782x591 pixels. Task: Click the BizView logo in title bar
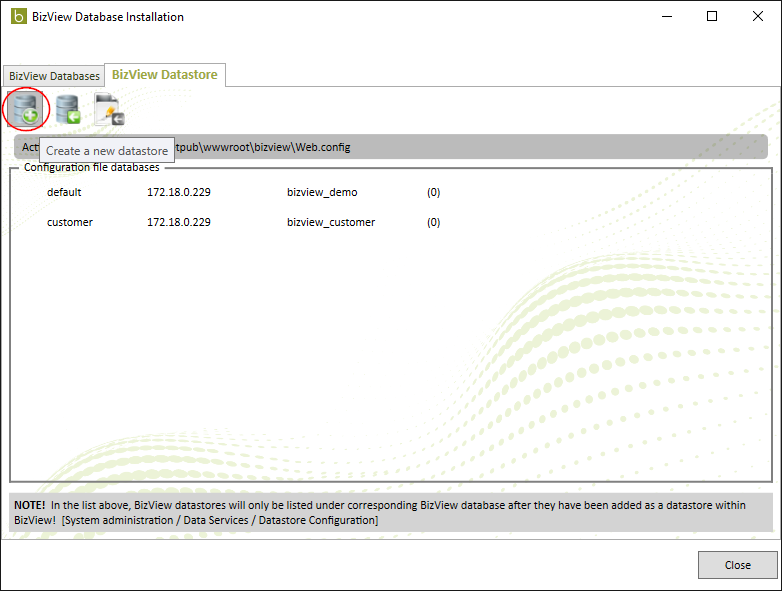click(19, 16)
